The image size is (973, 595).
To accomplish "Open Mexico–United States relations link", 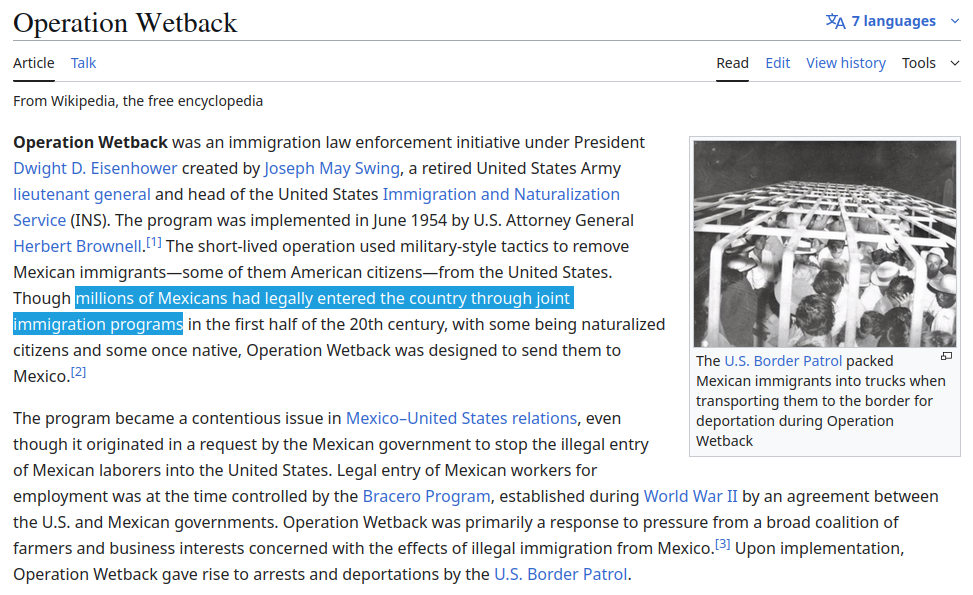I will point(461,418).
